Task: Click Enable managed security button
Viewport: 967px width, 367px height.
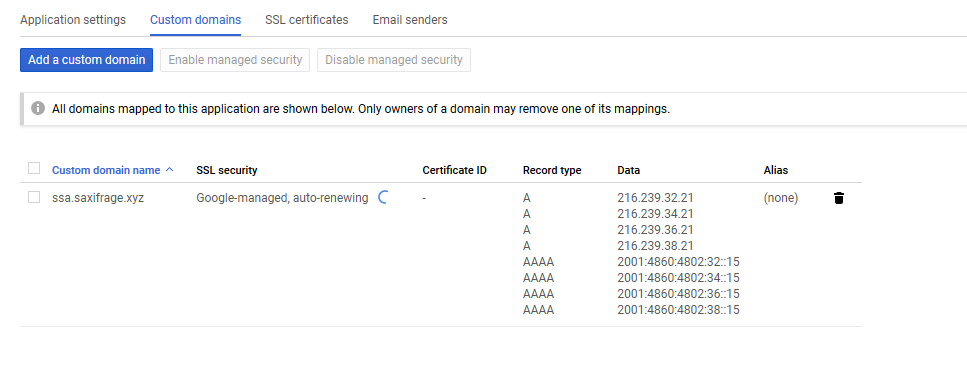Action: tap(235, 60)
